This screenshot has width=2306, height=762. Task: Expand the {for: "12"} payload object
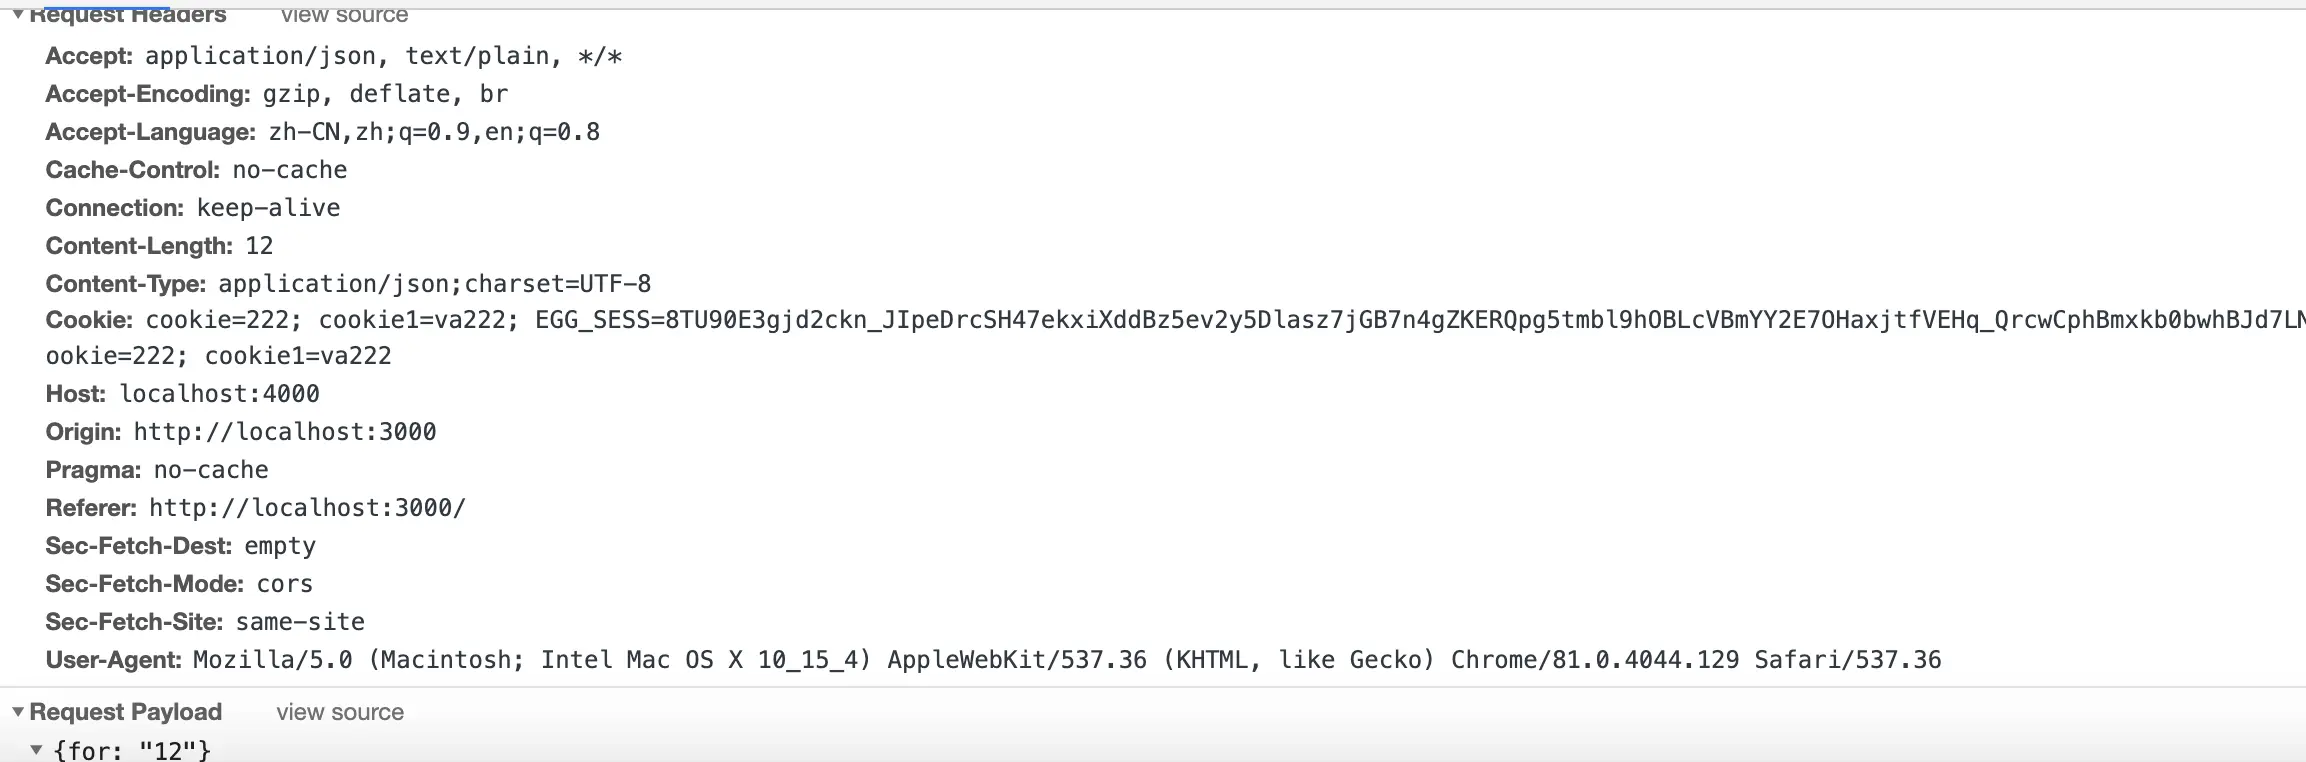tap(36, 750)
